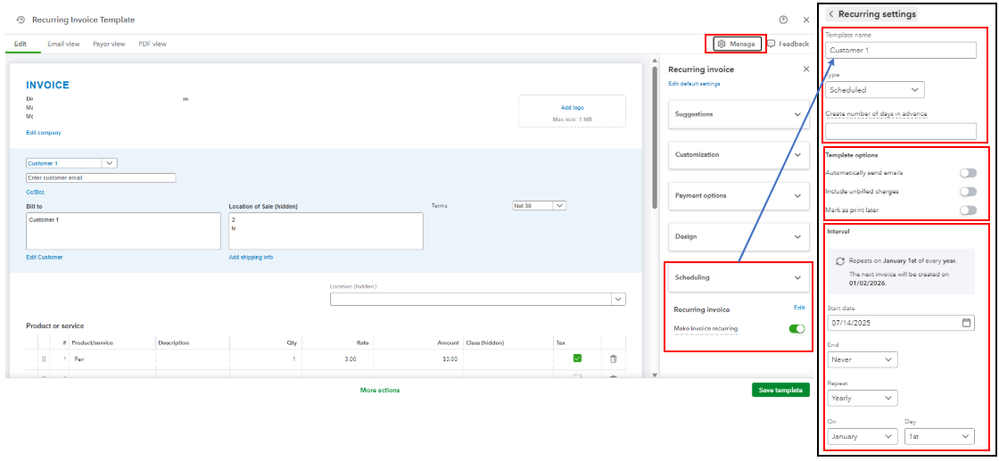Image resolution: width=999 pixels, height=461 pixels.
Task: Go back using Recurring settings chevron
Action: 831,14
